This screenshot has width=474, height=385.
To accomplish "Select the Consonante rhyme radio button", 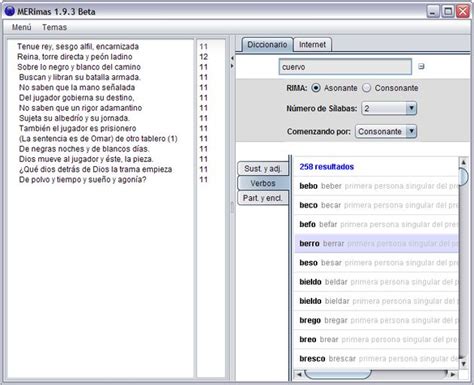I will click(x=366, y=88).
